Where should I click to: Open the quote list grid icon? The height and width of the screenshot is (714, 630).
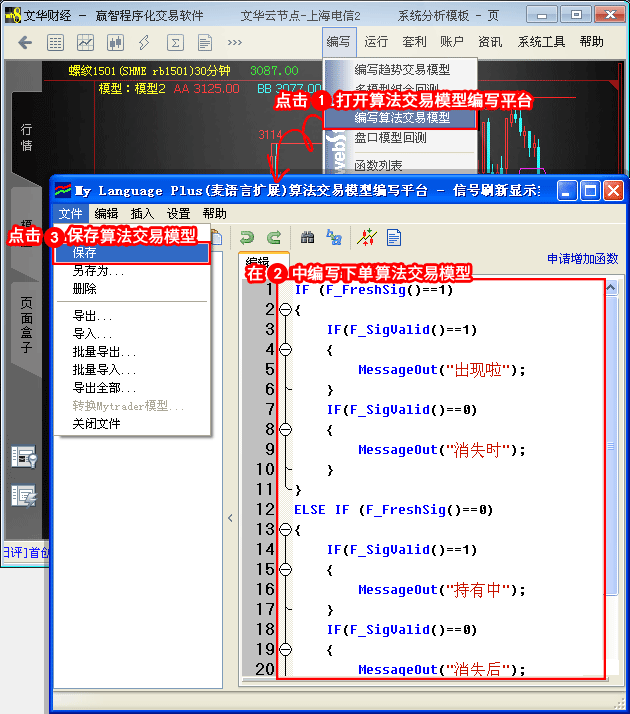pos(56,43)
